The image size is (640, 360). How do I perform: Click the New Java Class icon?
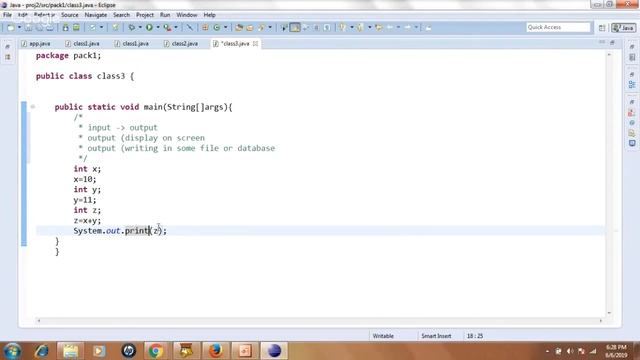[x=217, y=27]
